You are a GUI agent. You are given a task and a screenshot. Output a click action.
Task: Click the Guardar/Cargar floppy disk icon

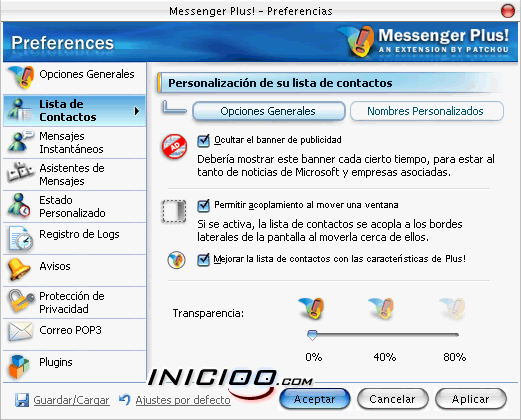[22, 400]
